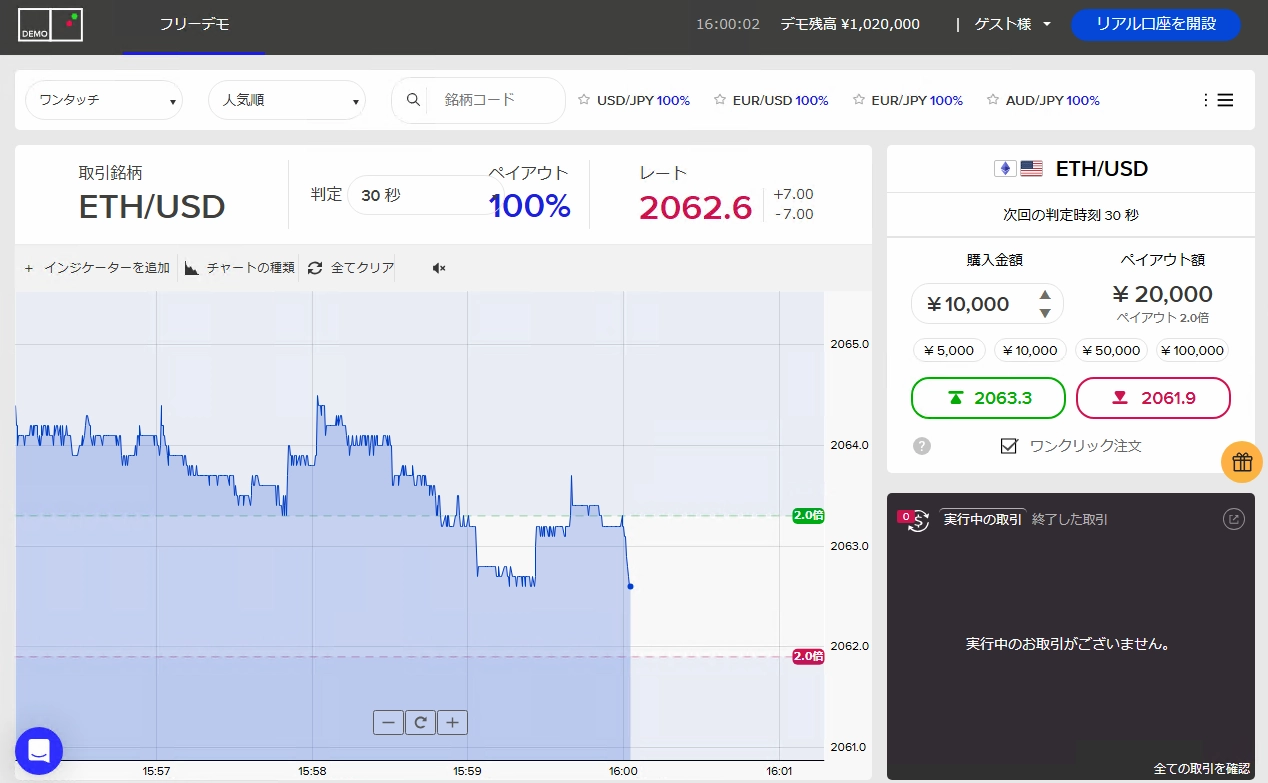This screenshot has width=1268, height=783.
Task: Click 全ての取引を確認 link
Action: pos(1202,768)
